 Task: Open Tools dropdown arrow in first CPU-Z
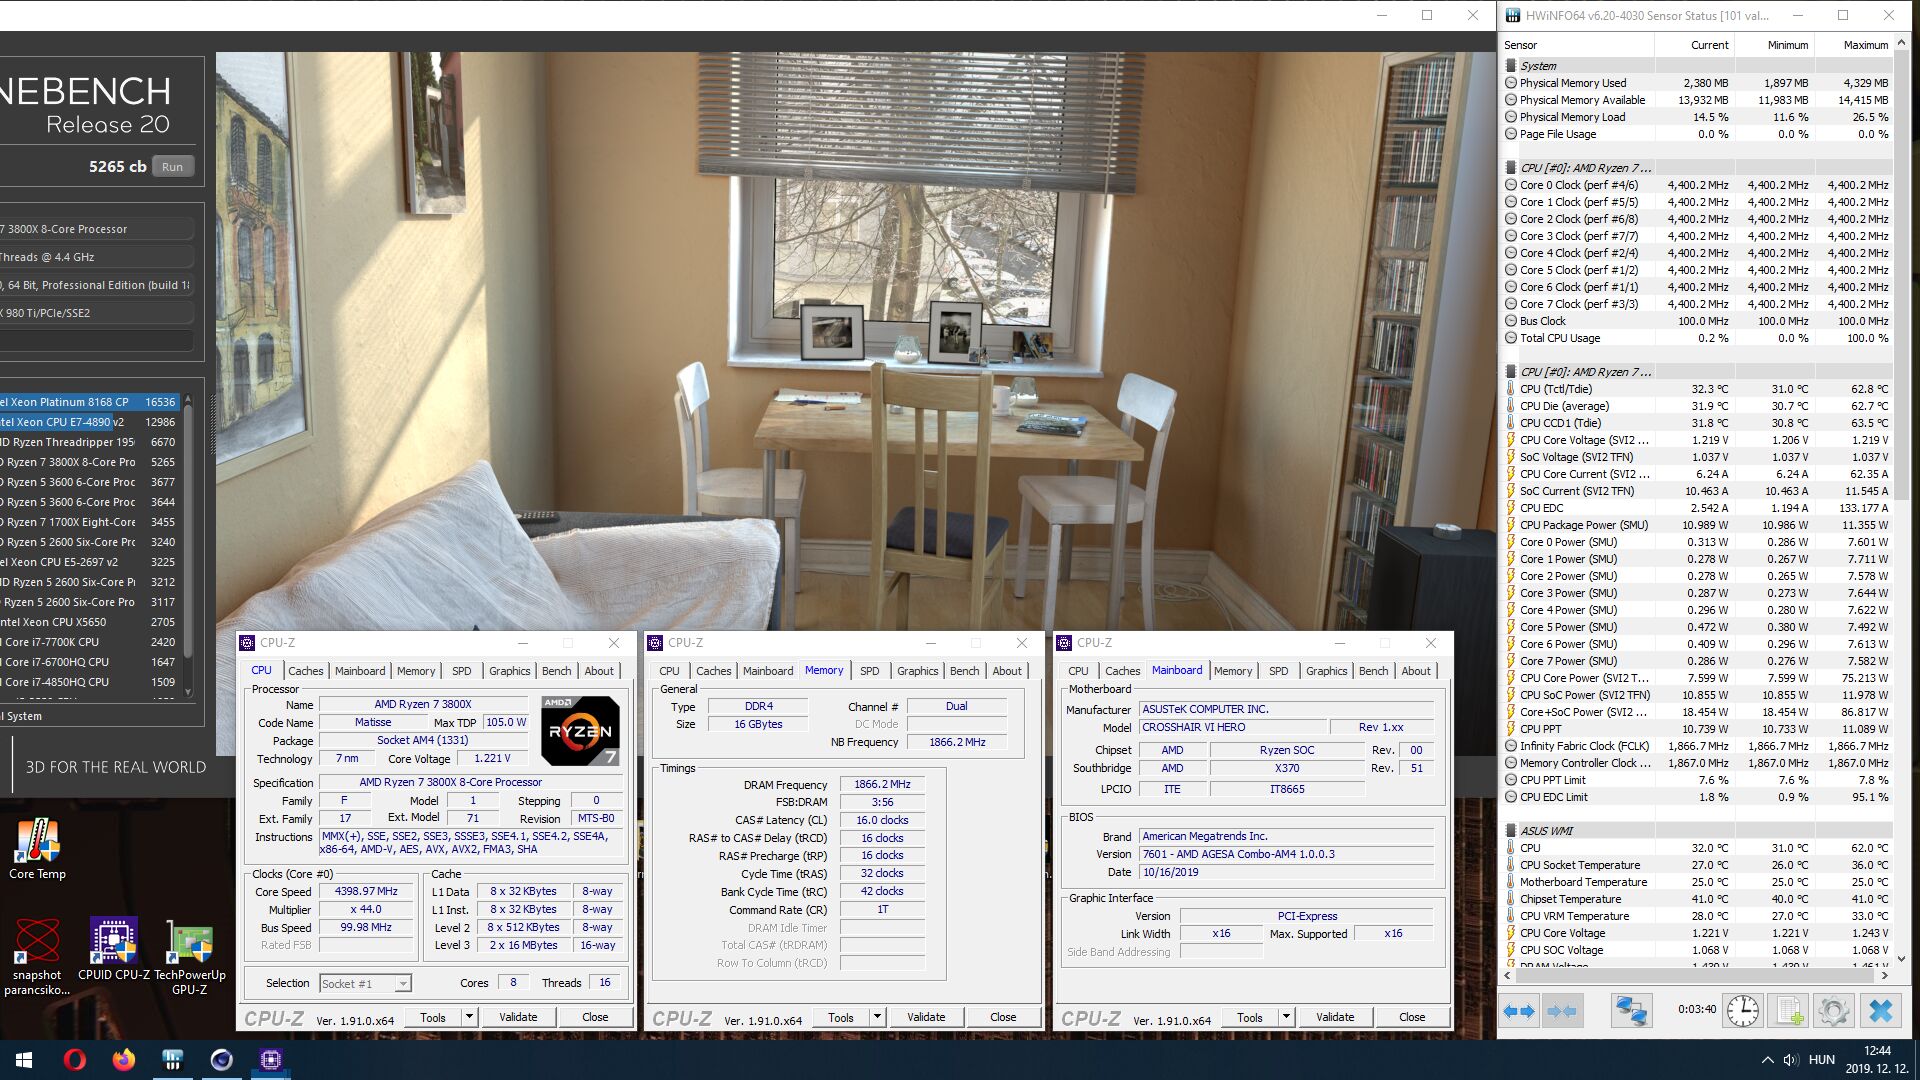point(468,1017)
